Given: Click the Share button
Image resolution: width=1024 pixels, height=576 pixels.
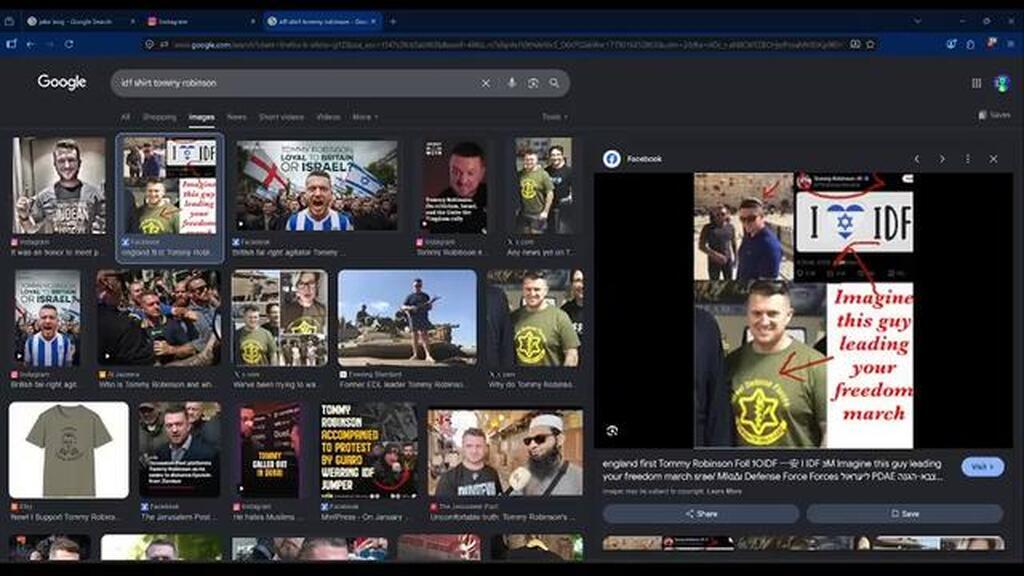Looking at the screenshot, I should tap(701, 514).
